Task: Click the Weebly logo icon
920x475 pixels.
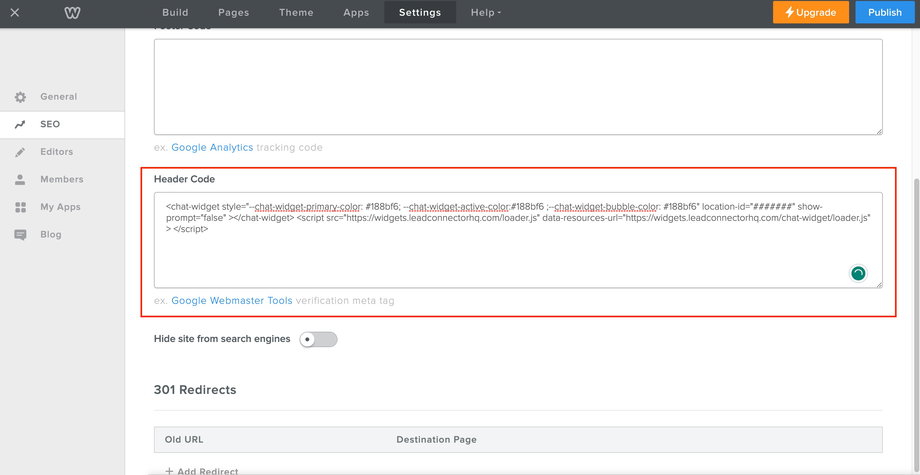Action: tap(72, 13)
